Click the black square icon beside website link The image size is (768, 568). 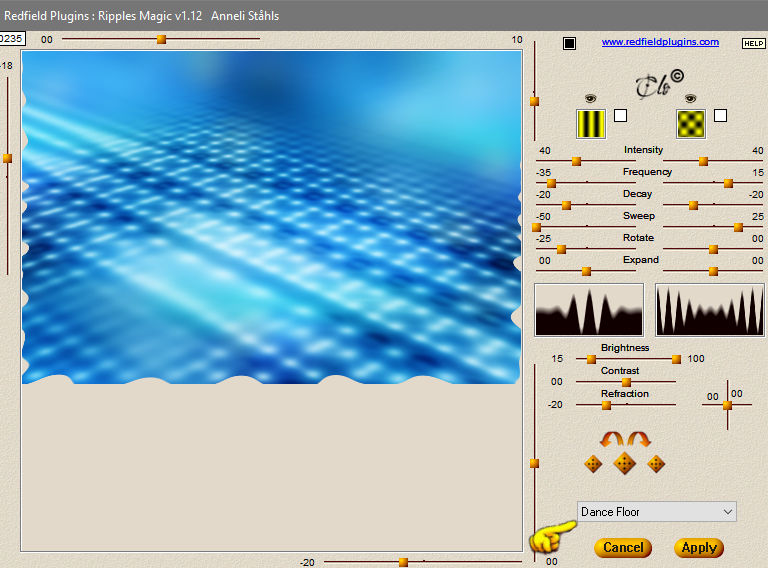(x=569, y=43)
